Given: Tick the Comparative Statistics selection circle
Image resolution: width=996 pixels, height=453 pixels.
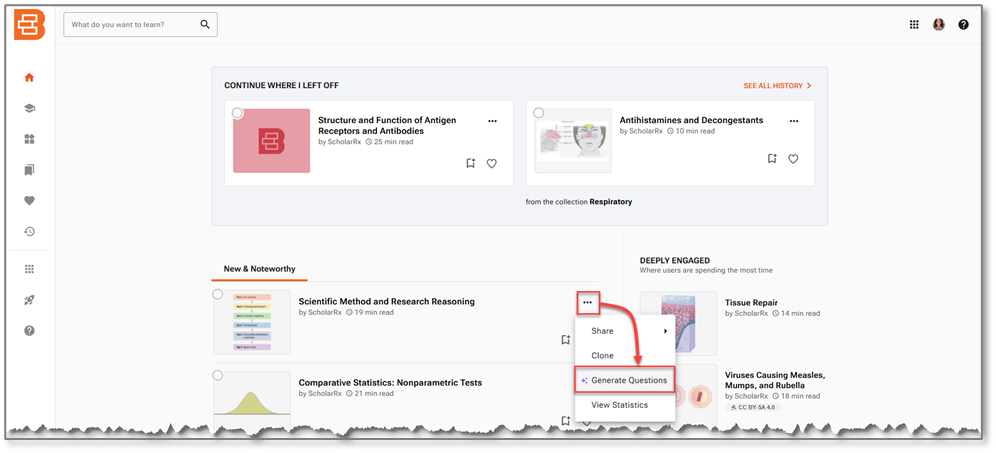Looking at the screenshot, I should coord(218,375).
